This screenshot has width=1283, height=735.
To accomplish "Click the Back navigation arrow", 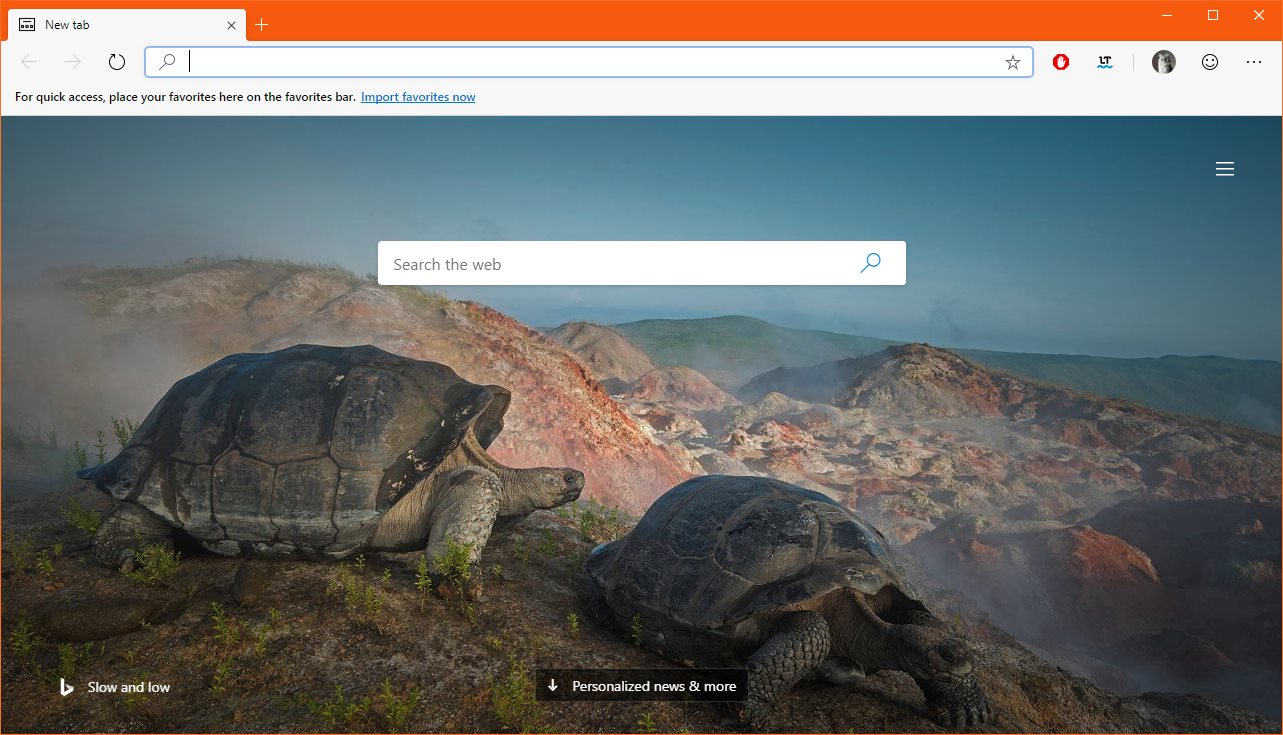I will [29, 62].
